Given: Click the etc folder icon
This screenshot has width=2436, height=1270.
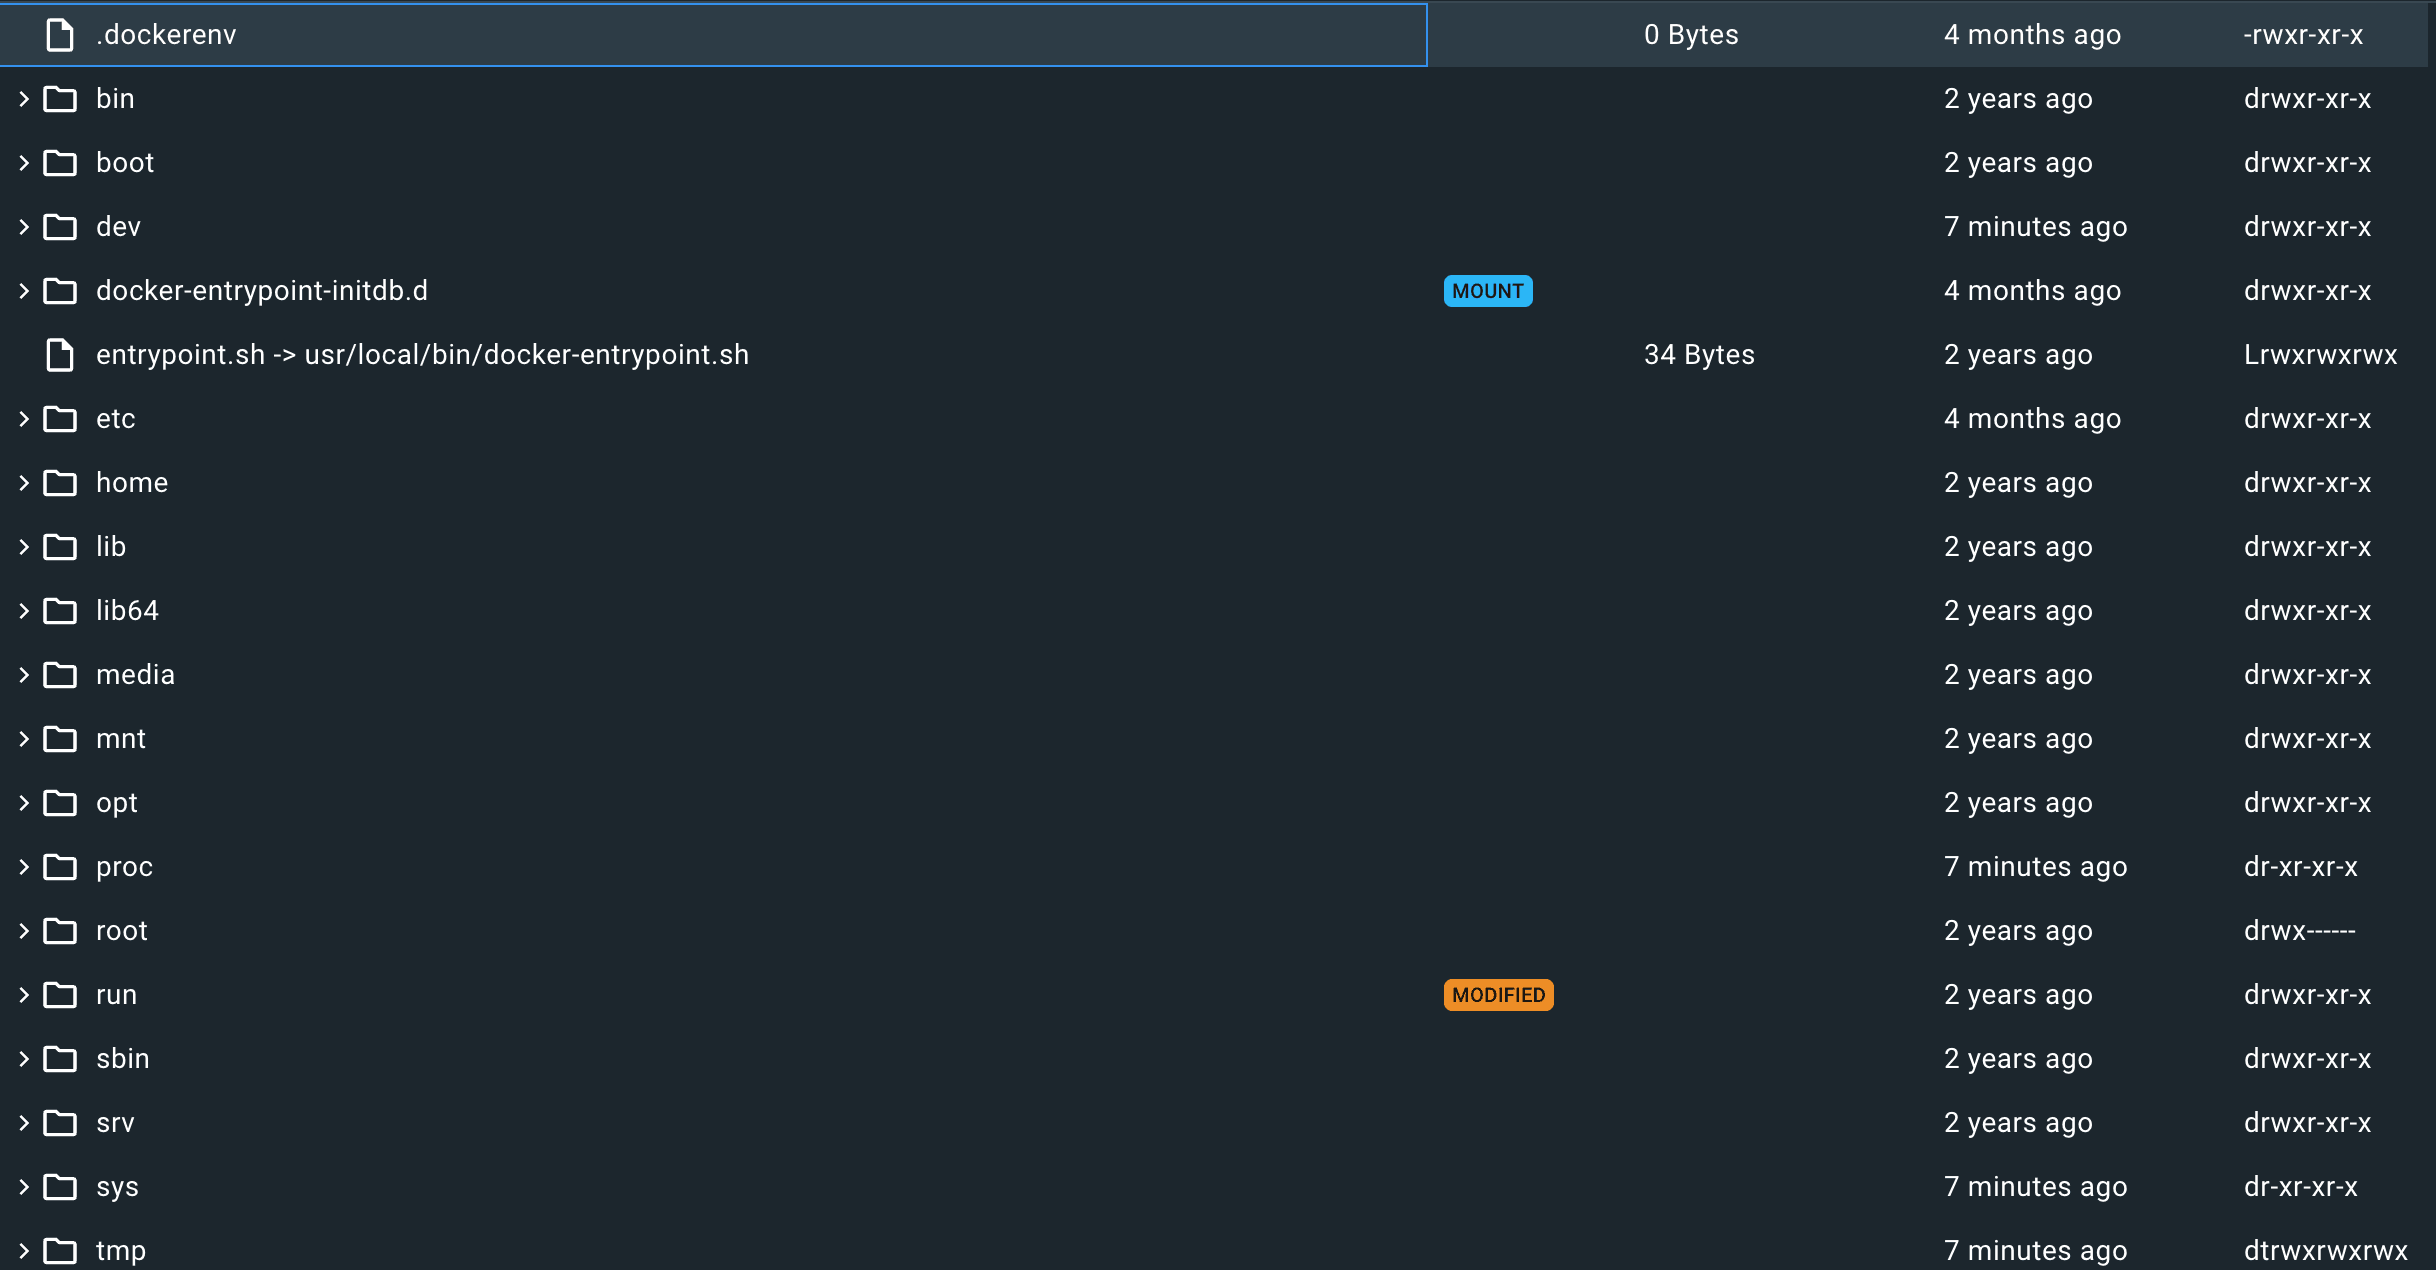Looking at the screenshot, I should 60,419.
